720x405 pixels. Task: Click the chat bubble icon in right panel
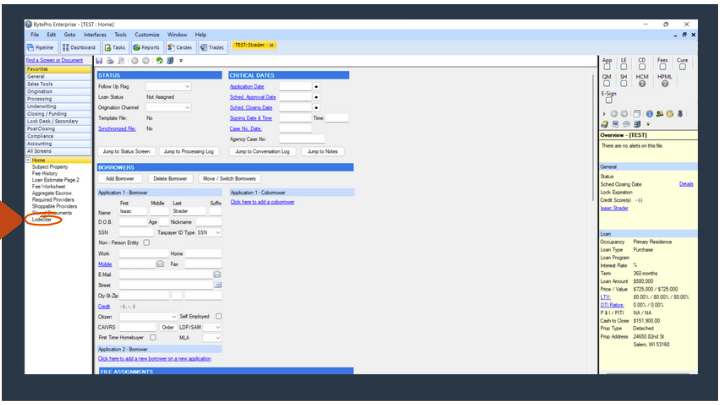coord(626,124)
